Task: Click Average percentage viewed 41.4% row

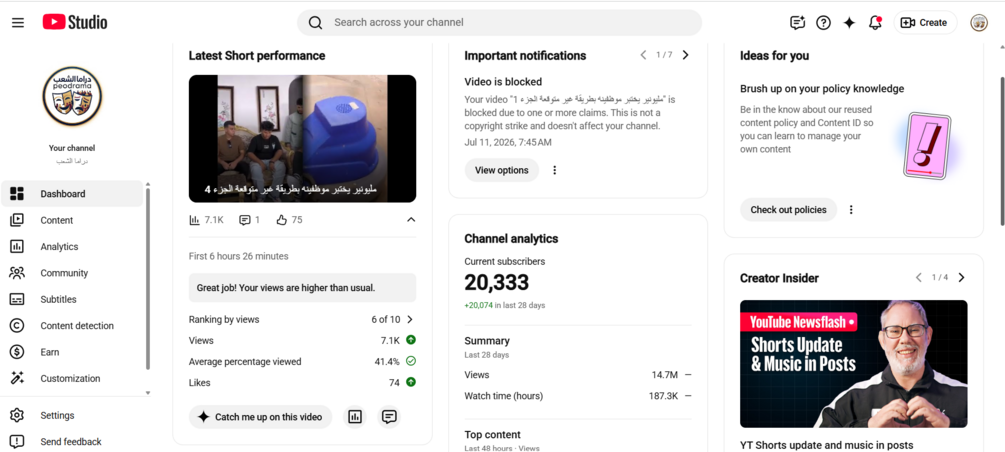Action: (303, 362)
